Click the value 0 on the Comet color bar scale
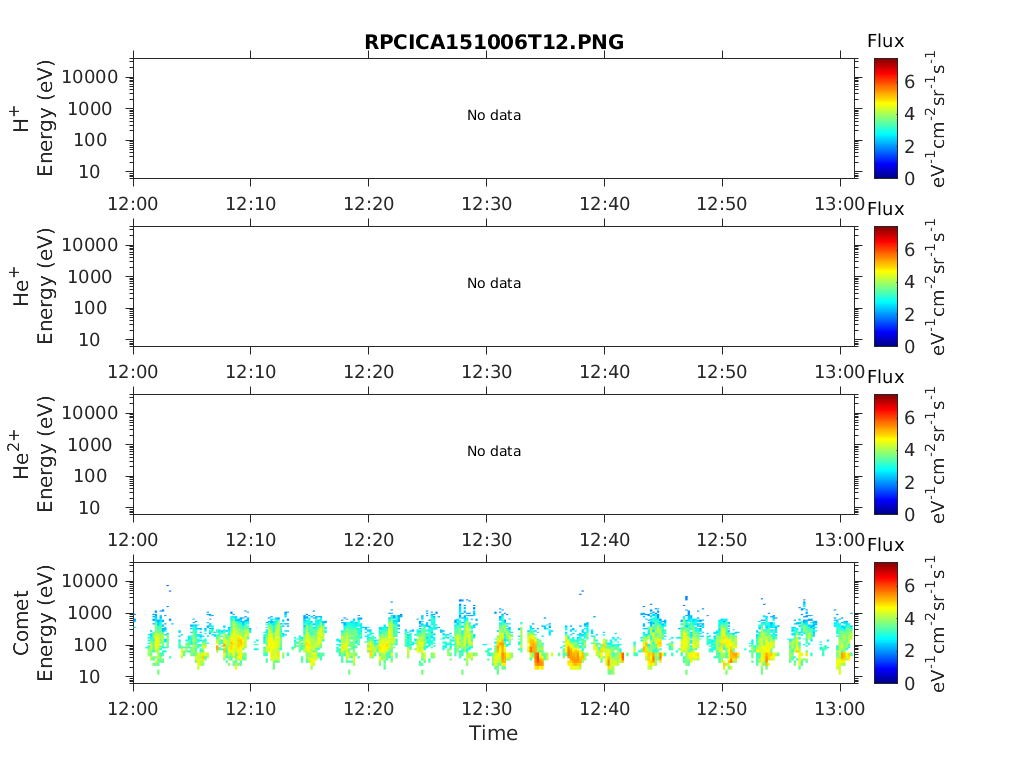1024x768 pixels. [909, 683]
